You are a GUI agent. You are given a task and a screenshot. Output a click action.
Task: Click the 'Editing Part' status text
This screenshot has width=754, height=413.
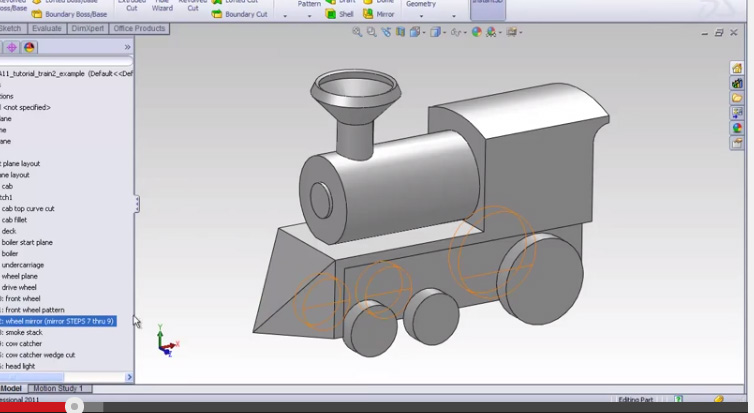click(636, 400)
